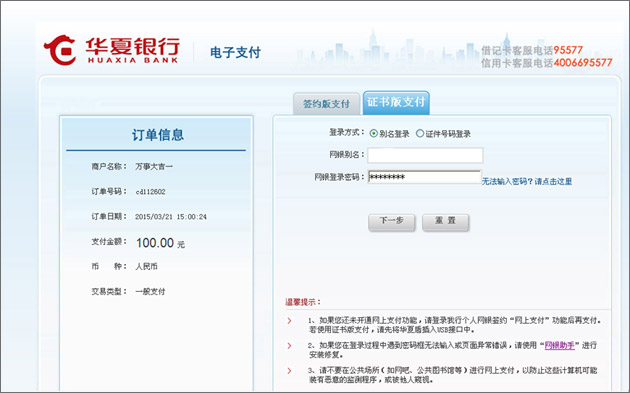Image resolution: width=630 pixels, height=393 pixels.
Task: Select 证件号码登录 radio button
Action: 420,133
